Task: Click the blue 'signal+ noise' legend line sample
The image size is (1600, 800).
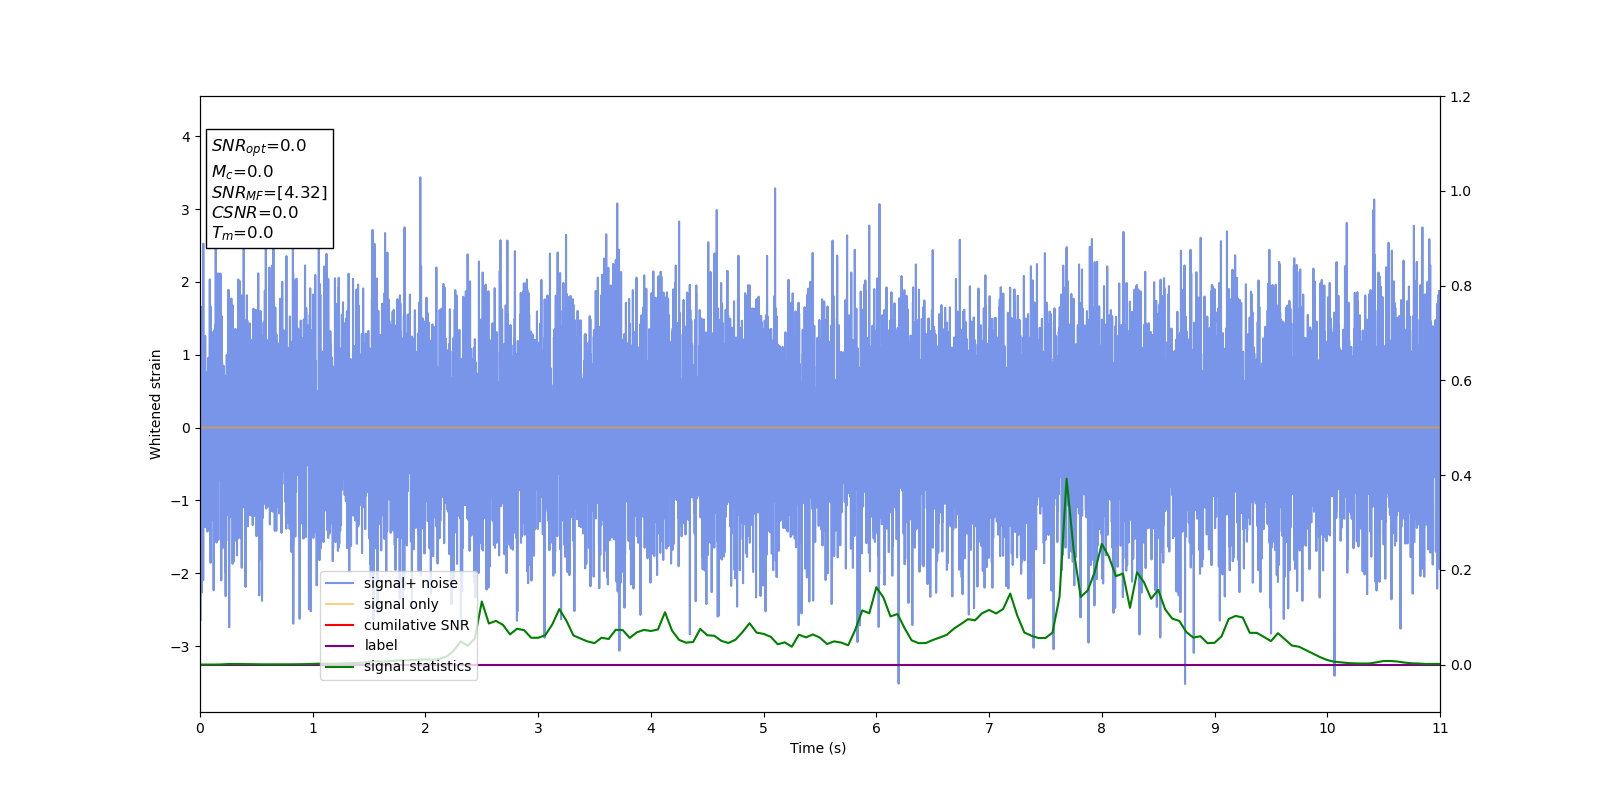Action: click(340, 584)
